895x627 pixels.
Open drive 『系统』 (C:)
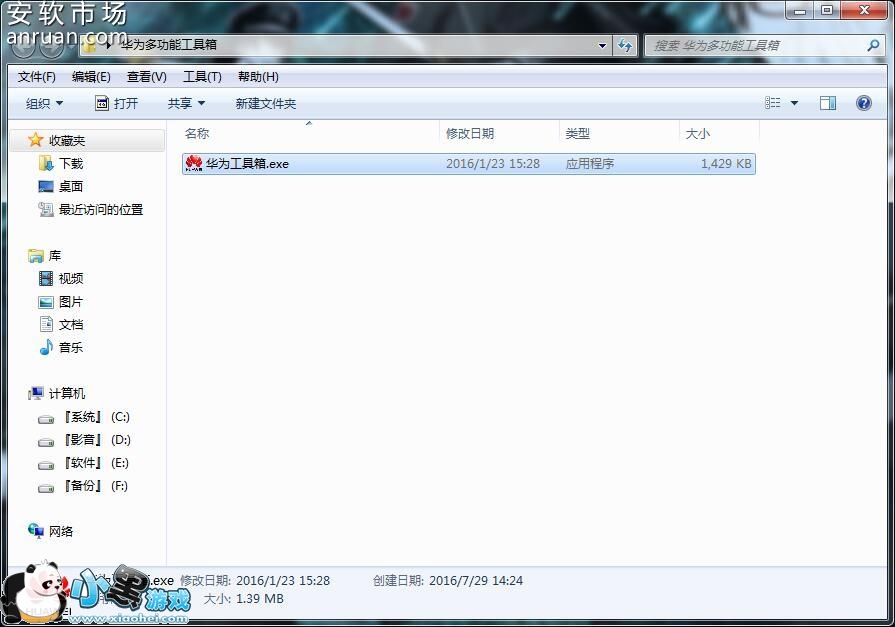pos(96,417)
